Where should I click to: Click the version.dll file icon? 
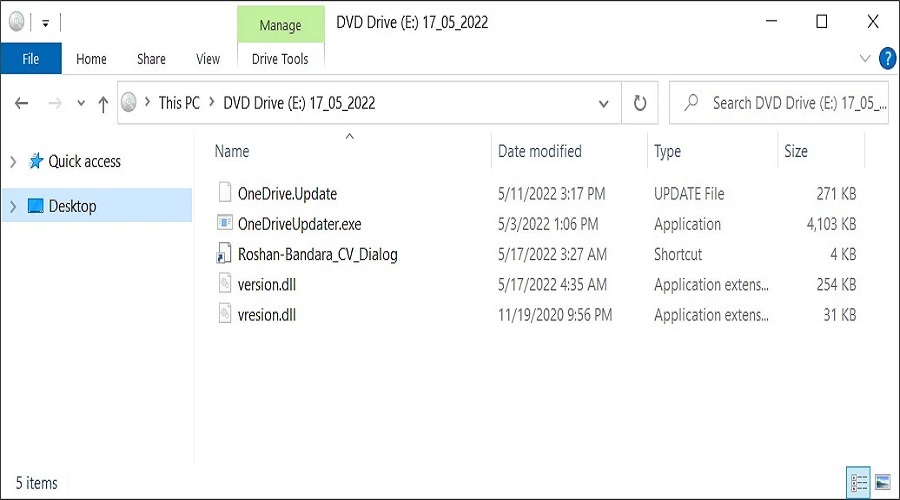coord(225,284)
